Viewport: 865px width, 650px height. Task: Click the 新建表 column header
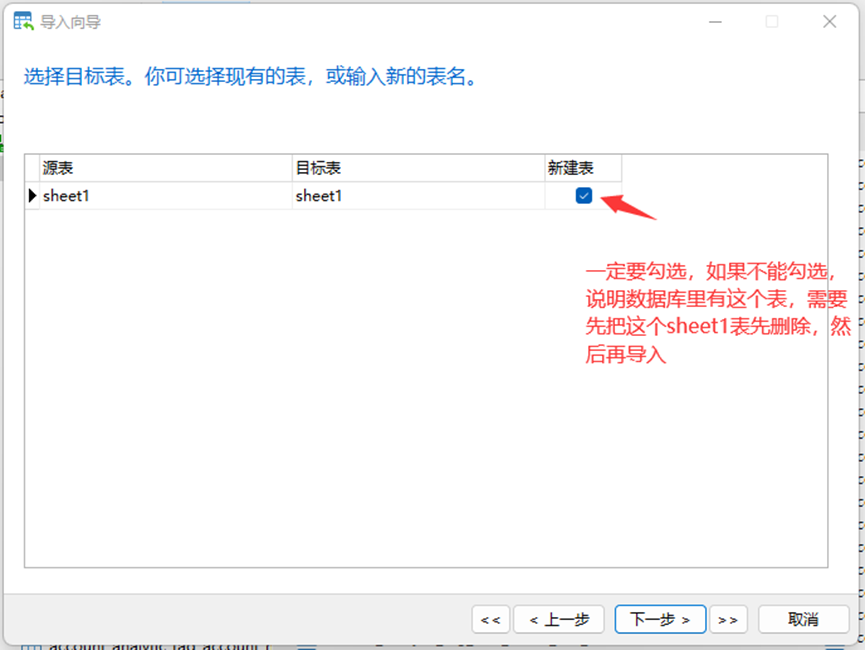click(x=582, y=168)
